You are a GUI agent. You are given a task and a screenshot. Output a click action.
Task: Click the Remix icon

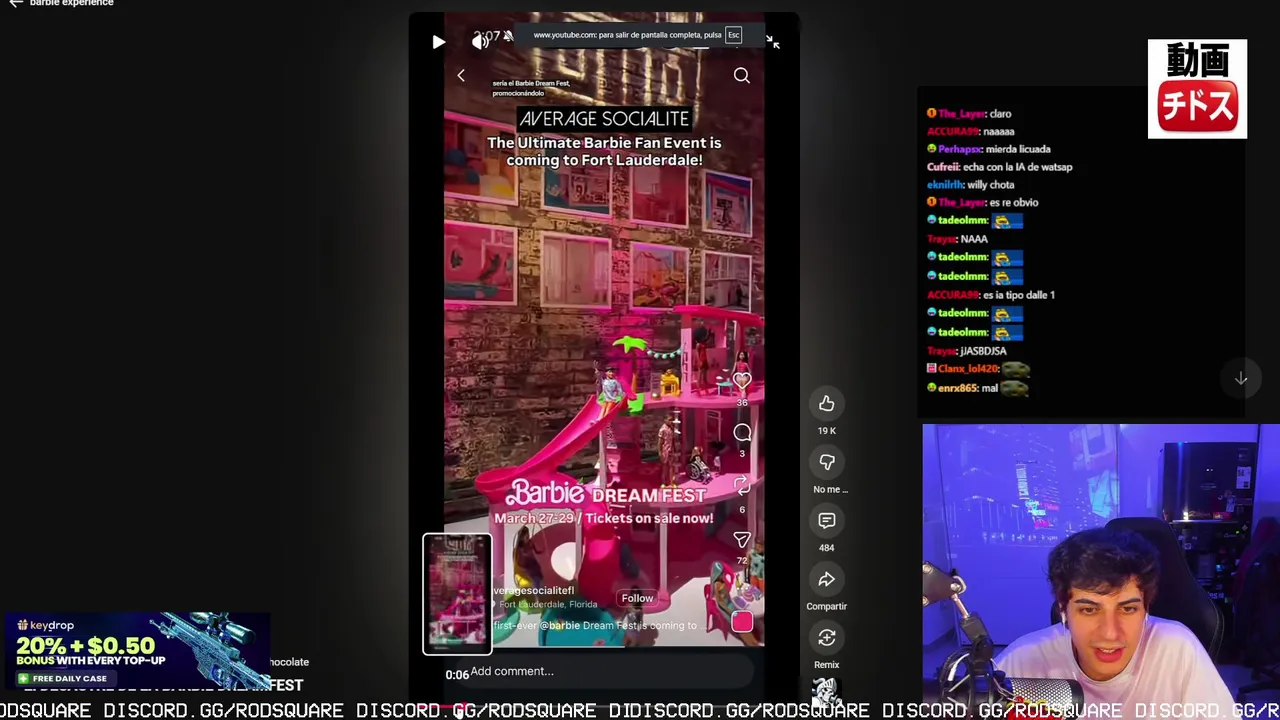click(827, 638)
